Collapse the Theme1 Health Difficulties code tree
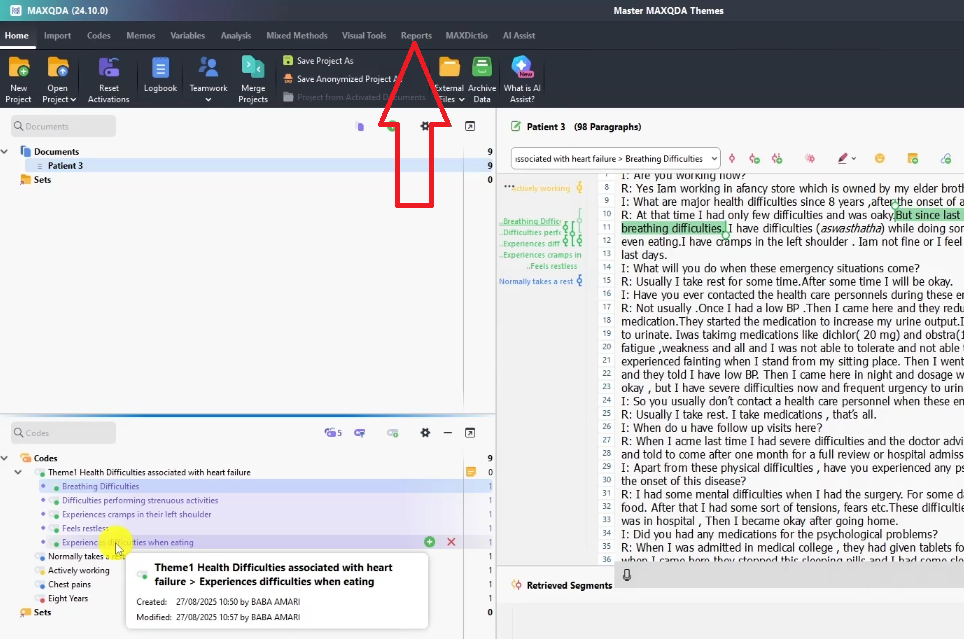Image resolution: width=964 pixels, height=639 pixels. [x=18, y=472]
